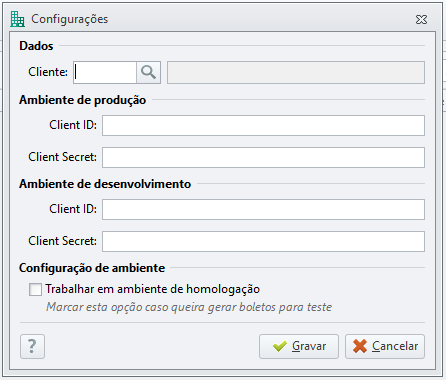Select the development Client Secret field
Screen dimensions: 446x380
(x=263, y=241)
